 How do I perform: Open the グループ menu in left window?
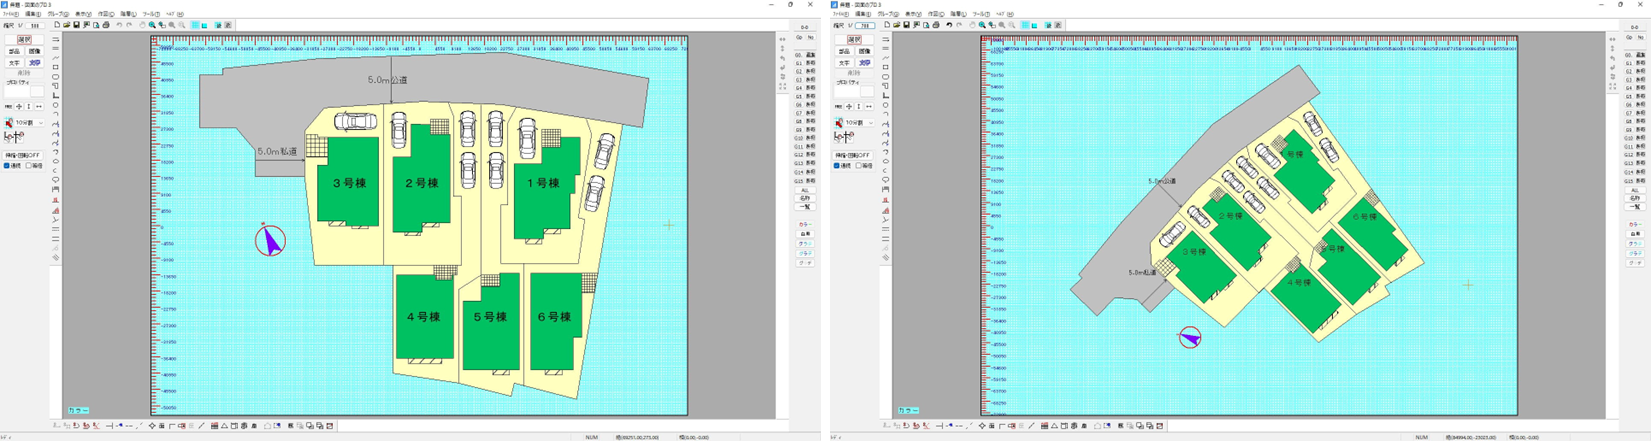58,14
